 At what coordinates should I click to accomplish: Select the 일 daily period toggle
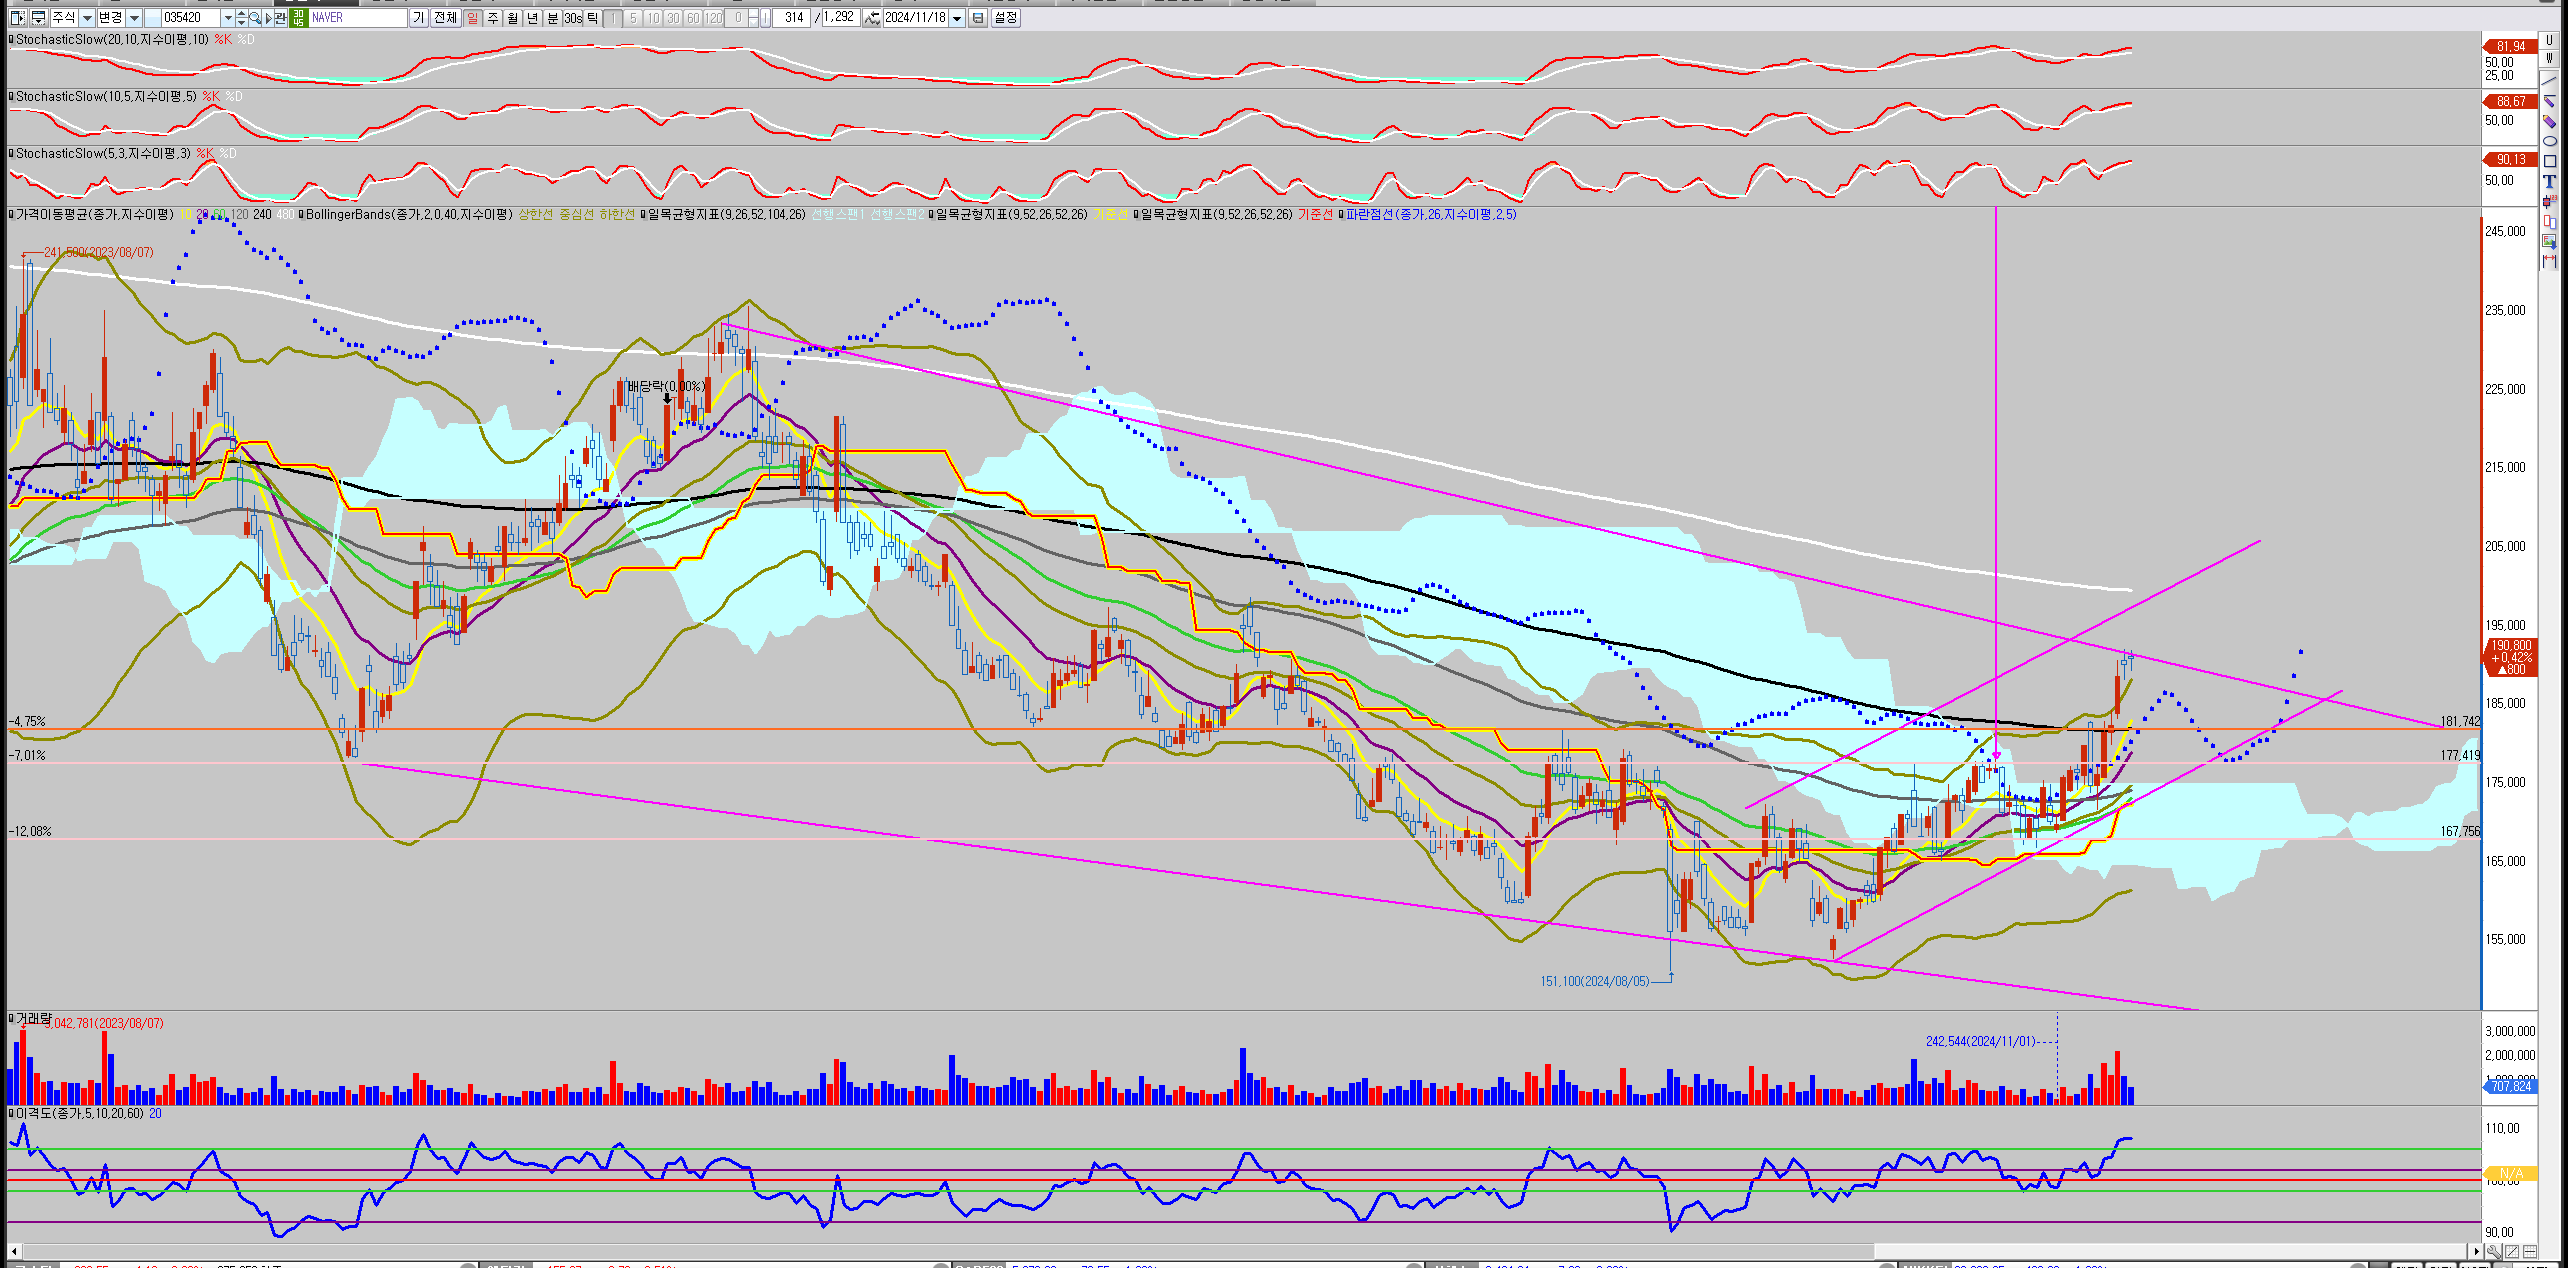coord(472,18)
